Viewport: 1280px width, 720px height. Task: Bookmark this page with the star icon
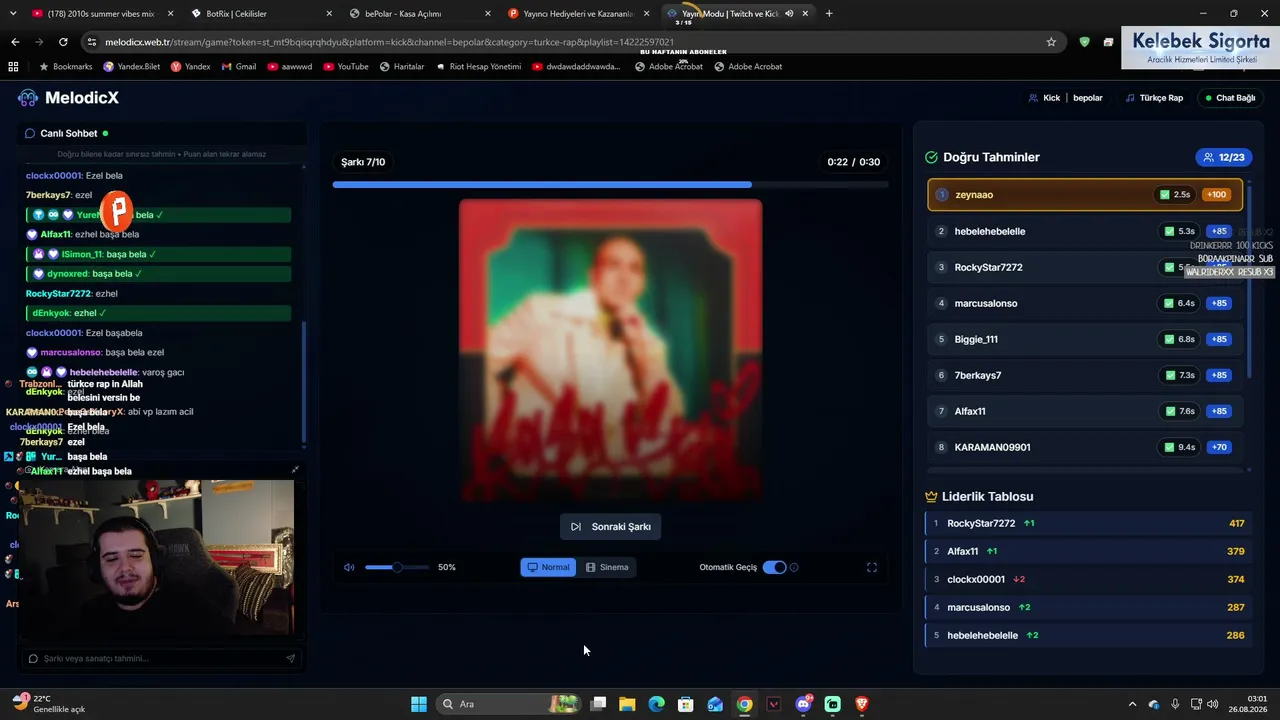[1051, 42]
